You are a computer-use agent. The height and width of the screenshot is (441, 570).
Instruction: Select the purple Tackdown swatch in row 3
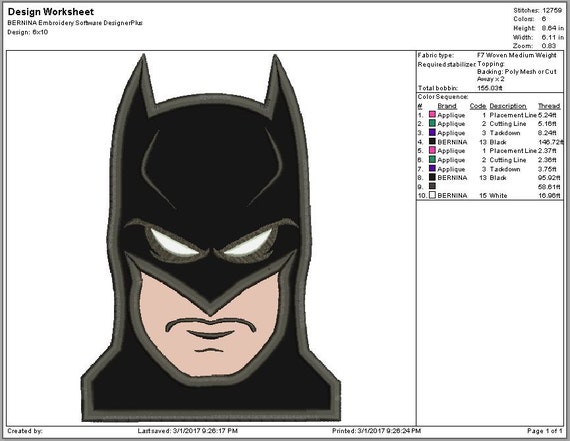coord(432,133)
